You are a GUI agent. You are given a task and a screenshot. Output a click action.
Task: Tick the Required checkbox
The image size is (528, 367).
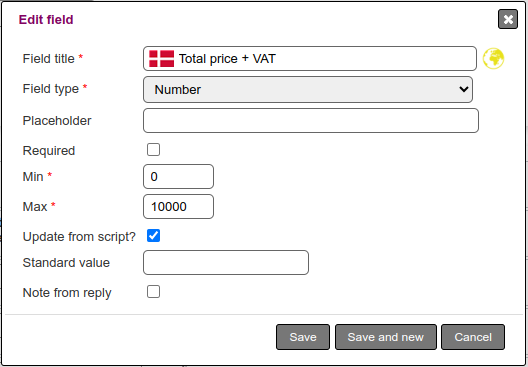[x=154, y=149]
